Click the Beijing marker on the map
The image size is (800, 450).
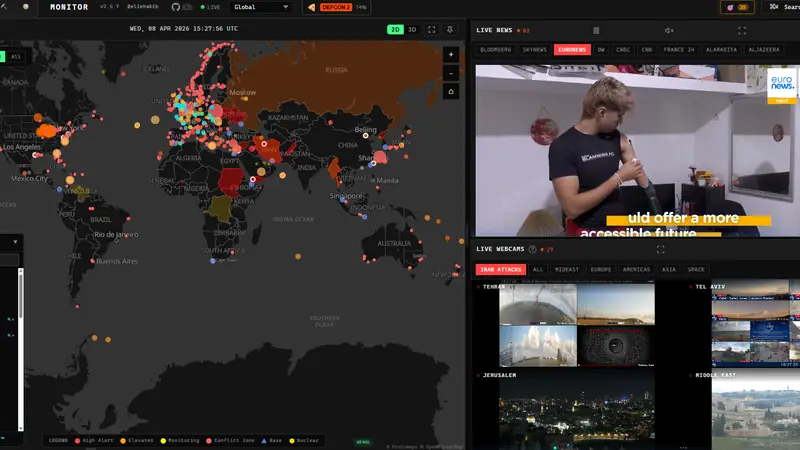tap(365, 136)
